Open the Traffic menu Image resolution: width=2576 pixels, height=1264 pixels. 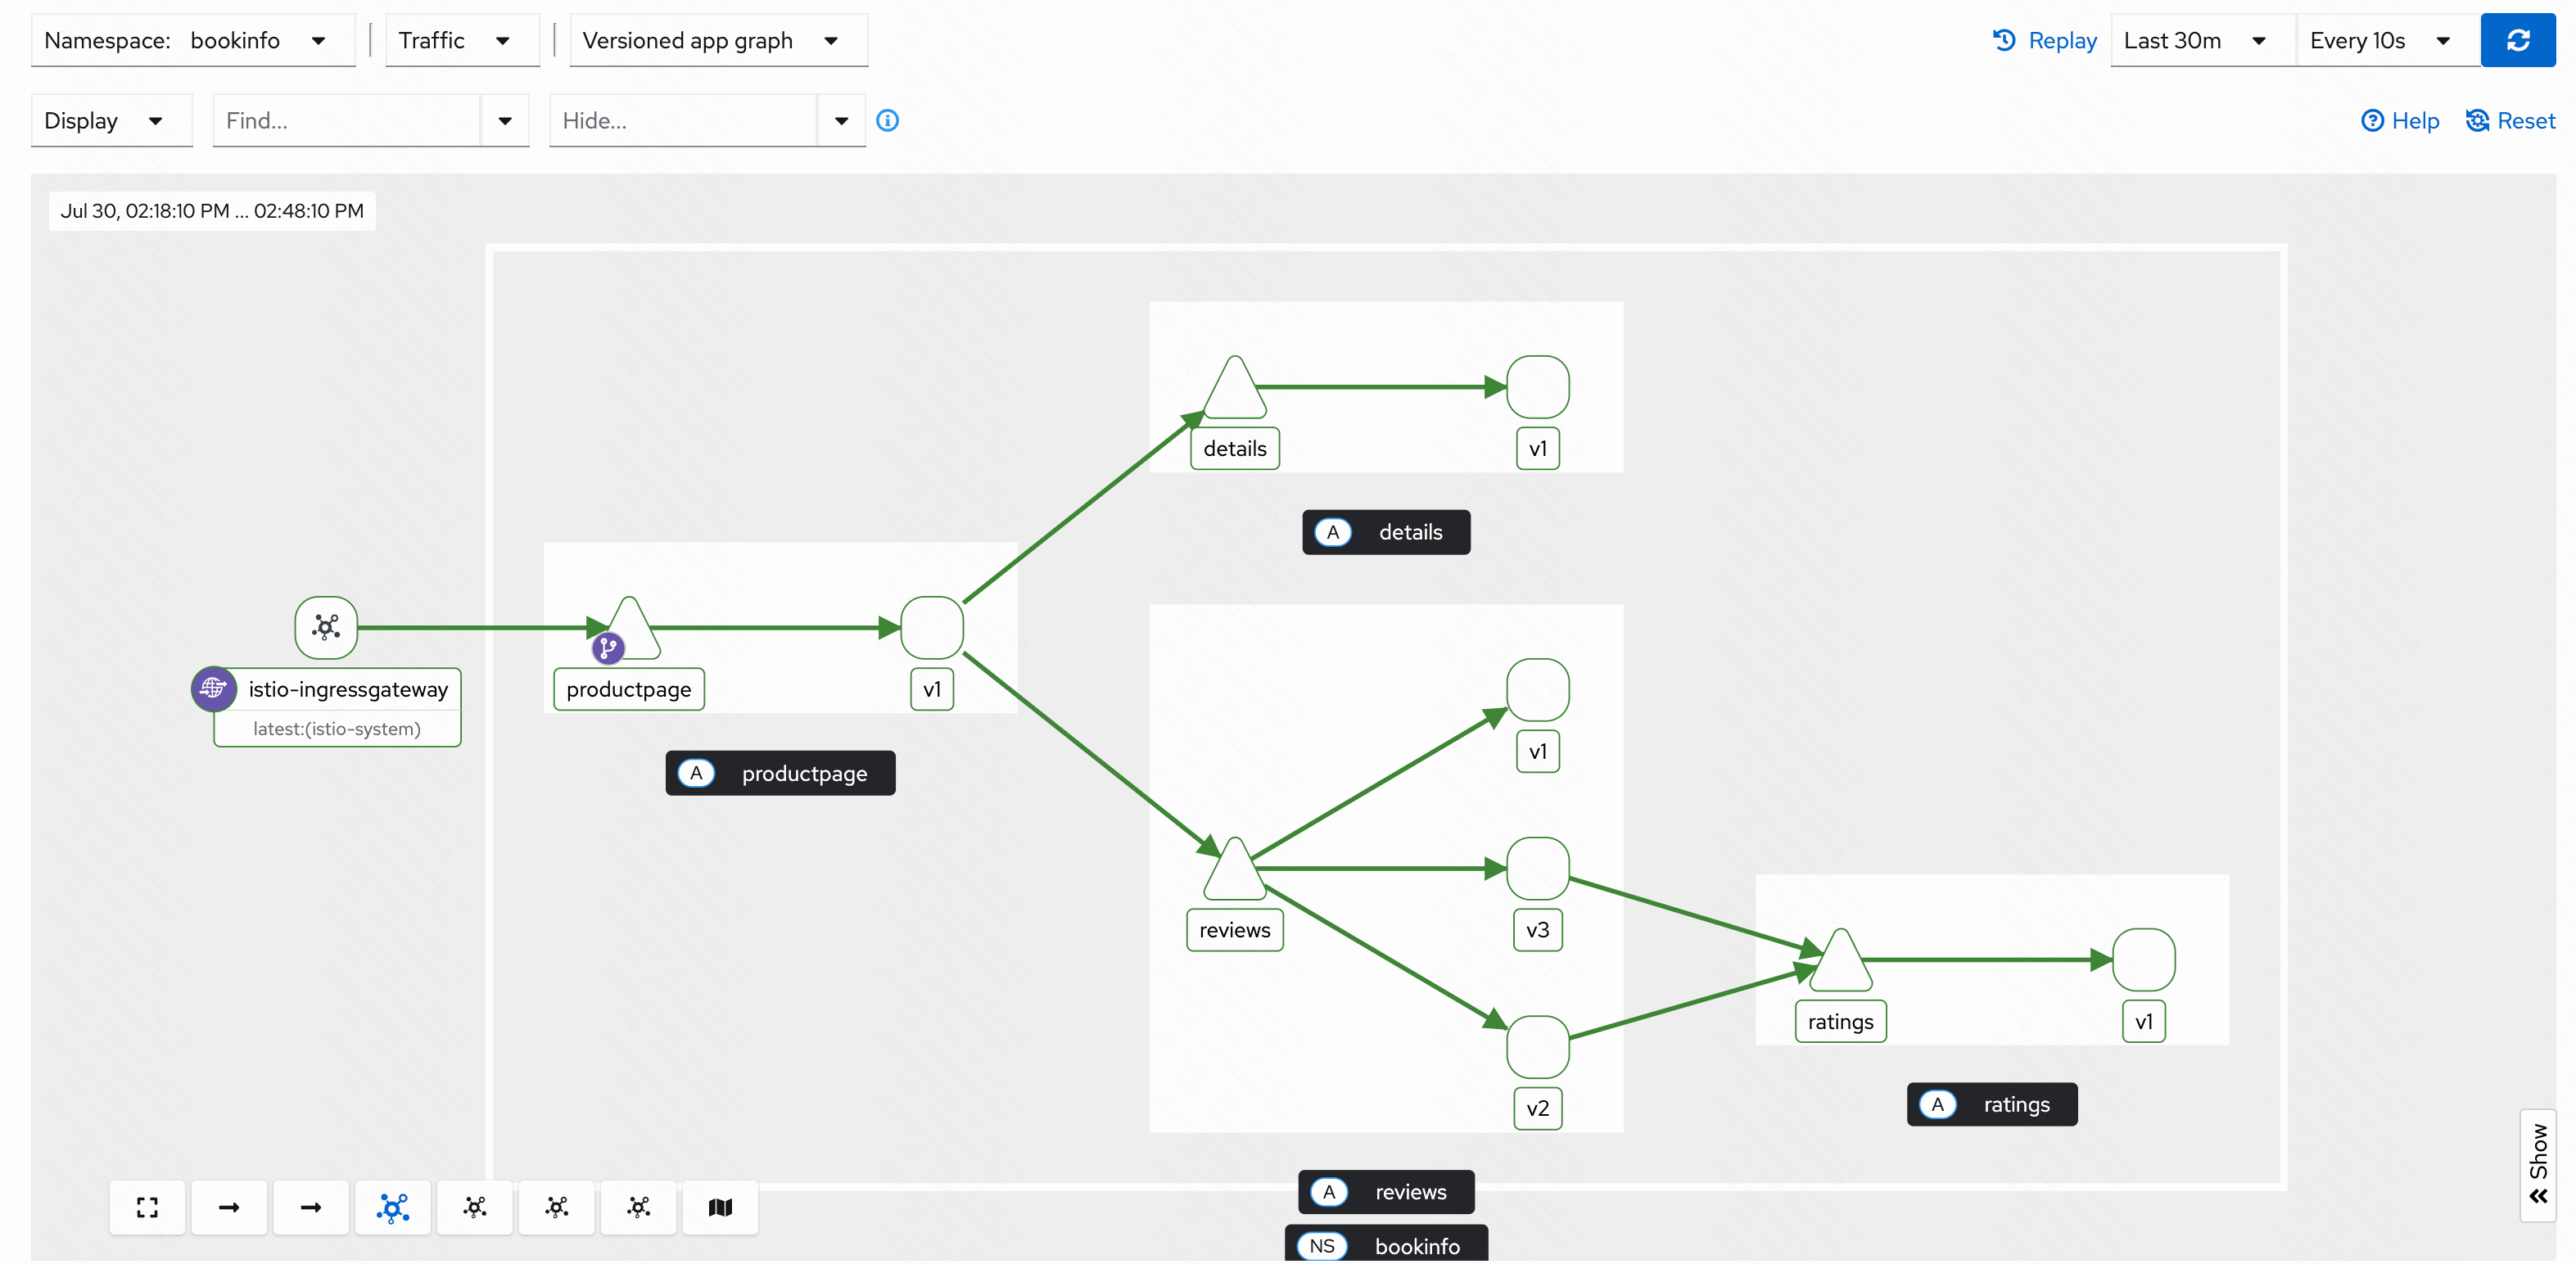tap(461, 41)
